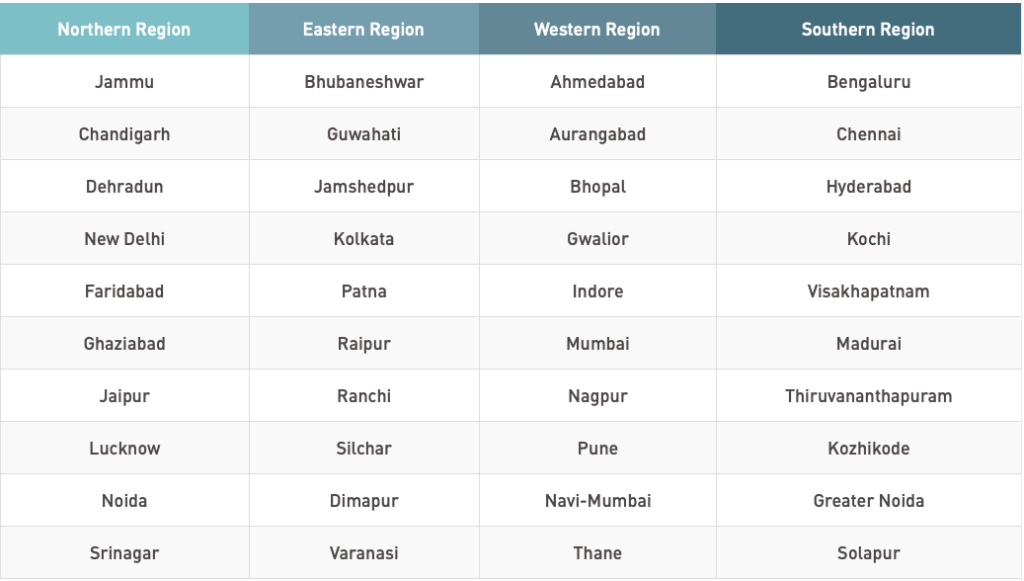This screenshot has width=1024, height=581.
Task: Click Greater Noida in Southern Region
Action: (x=869, y=501)
